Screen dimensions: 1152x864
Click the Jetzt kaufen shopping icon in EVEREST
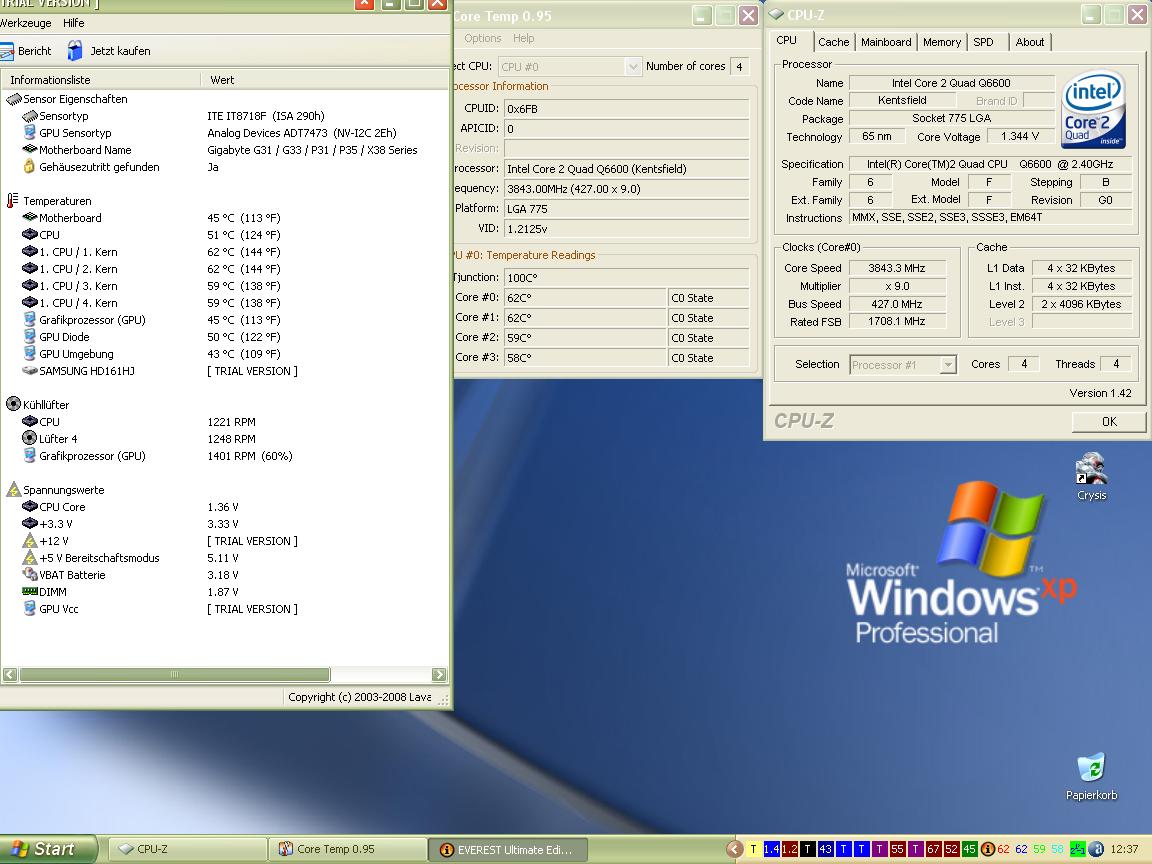[x=75, y=51]
